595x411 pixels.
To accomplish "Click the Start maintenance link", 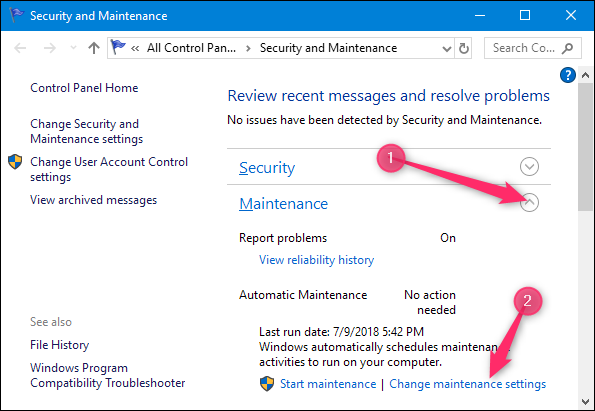I will coord(328,384).
